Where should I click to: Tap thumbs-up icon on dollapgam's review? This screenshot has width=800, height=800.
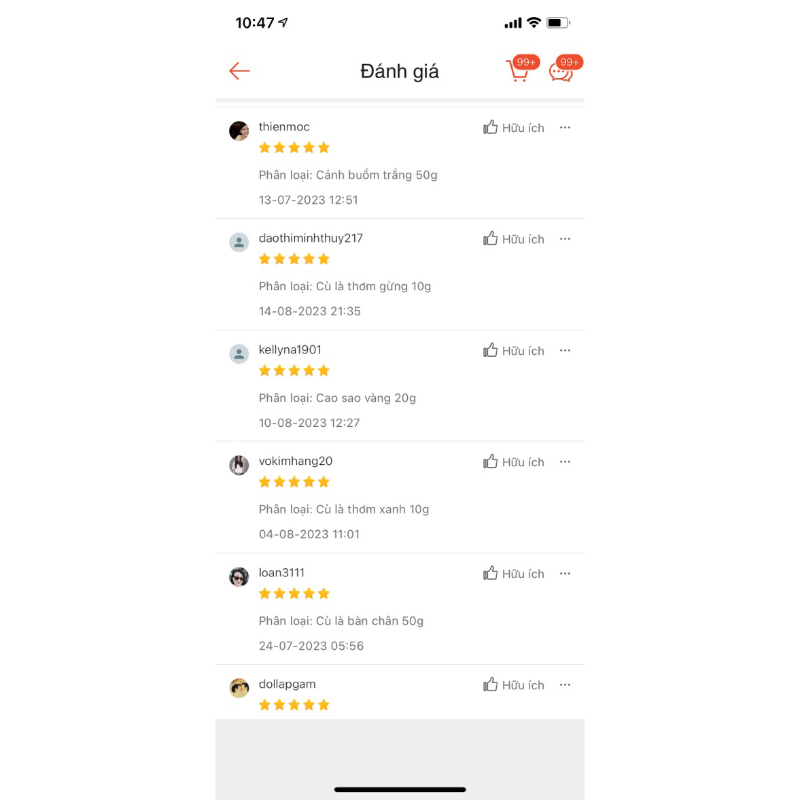tap(490, 685)
